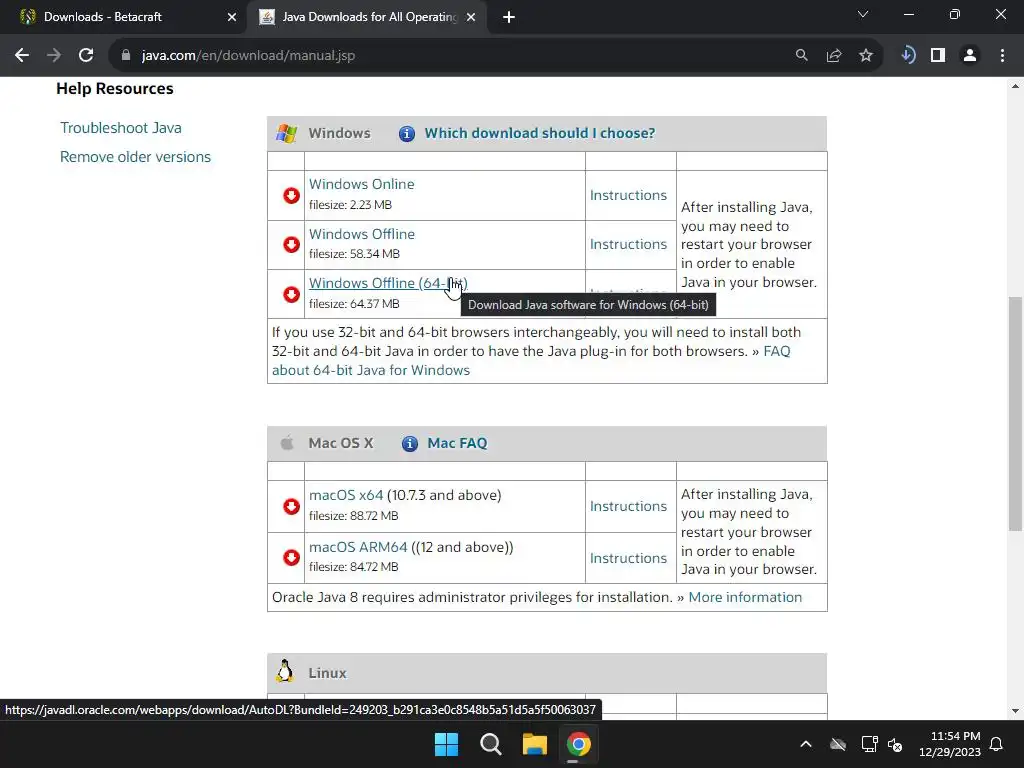Go forward with the browser forward arrow
Screen dimensions: 1024x768
pyautogui.click(x=54, y=56)
